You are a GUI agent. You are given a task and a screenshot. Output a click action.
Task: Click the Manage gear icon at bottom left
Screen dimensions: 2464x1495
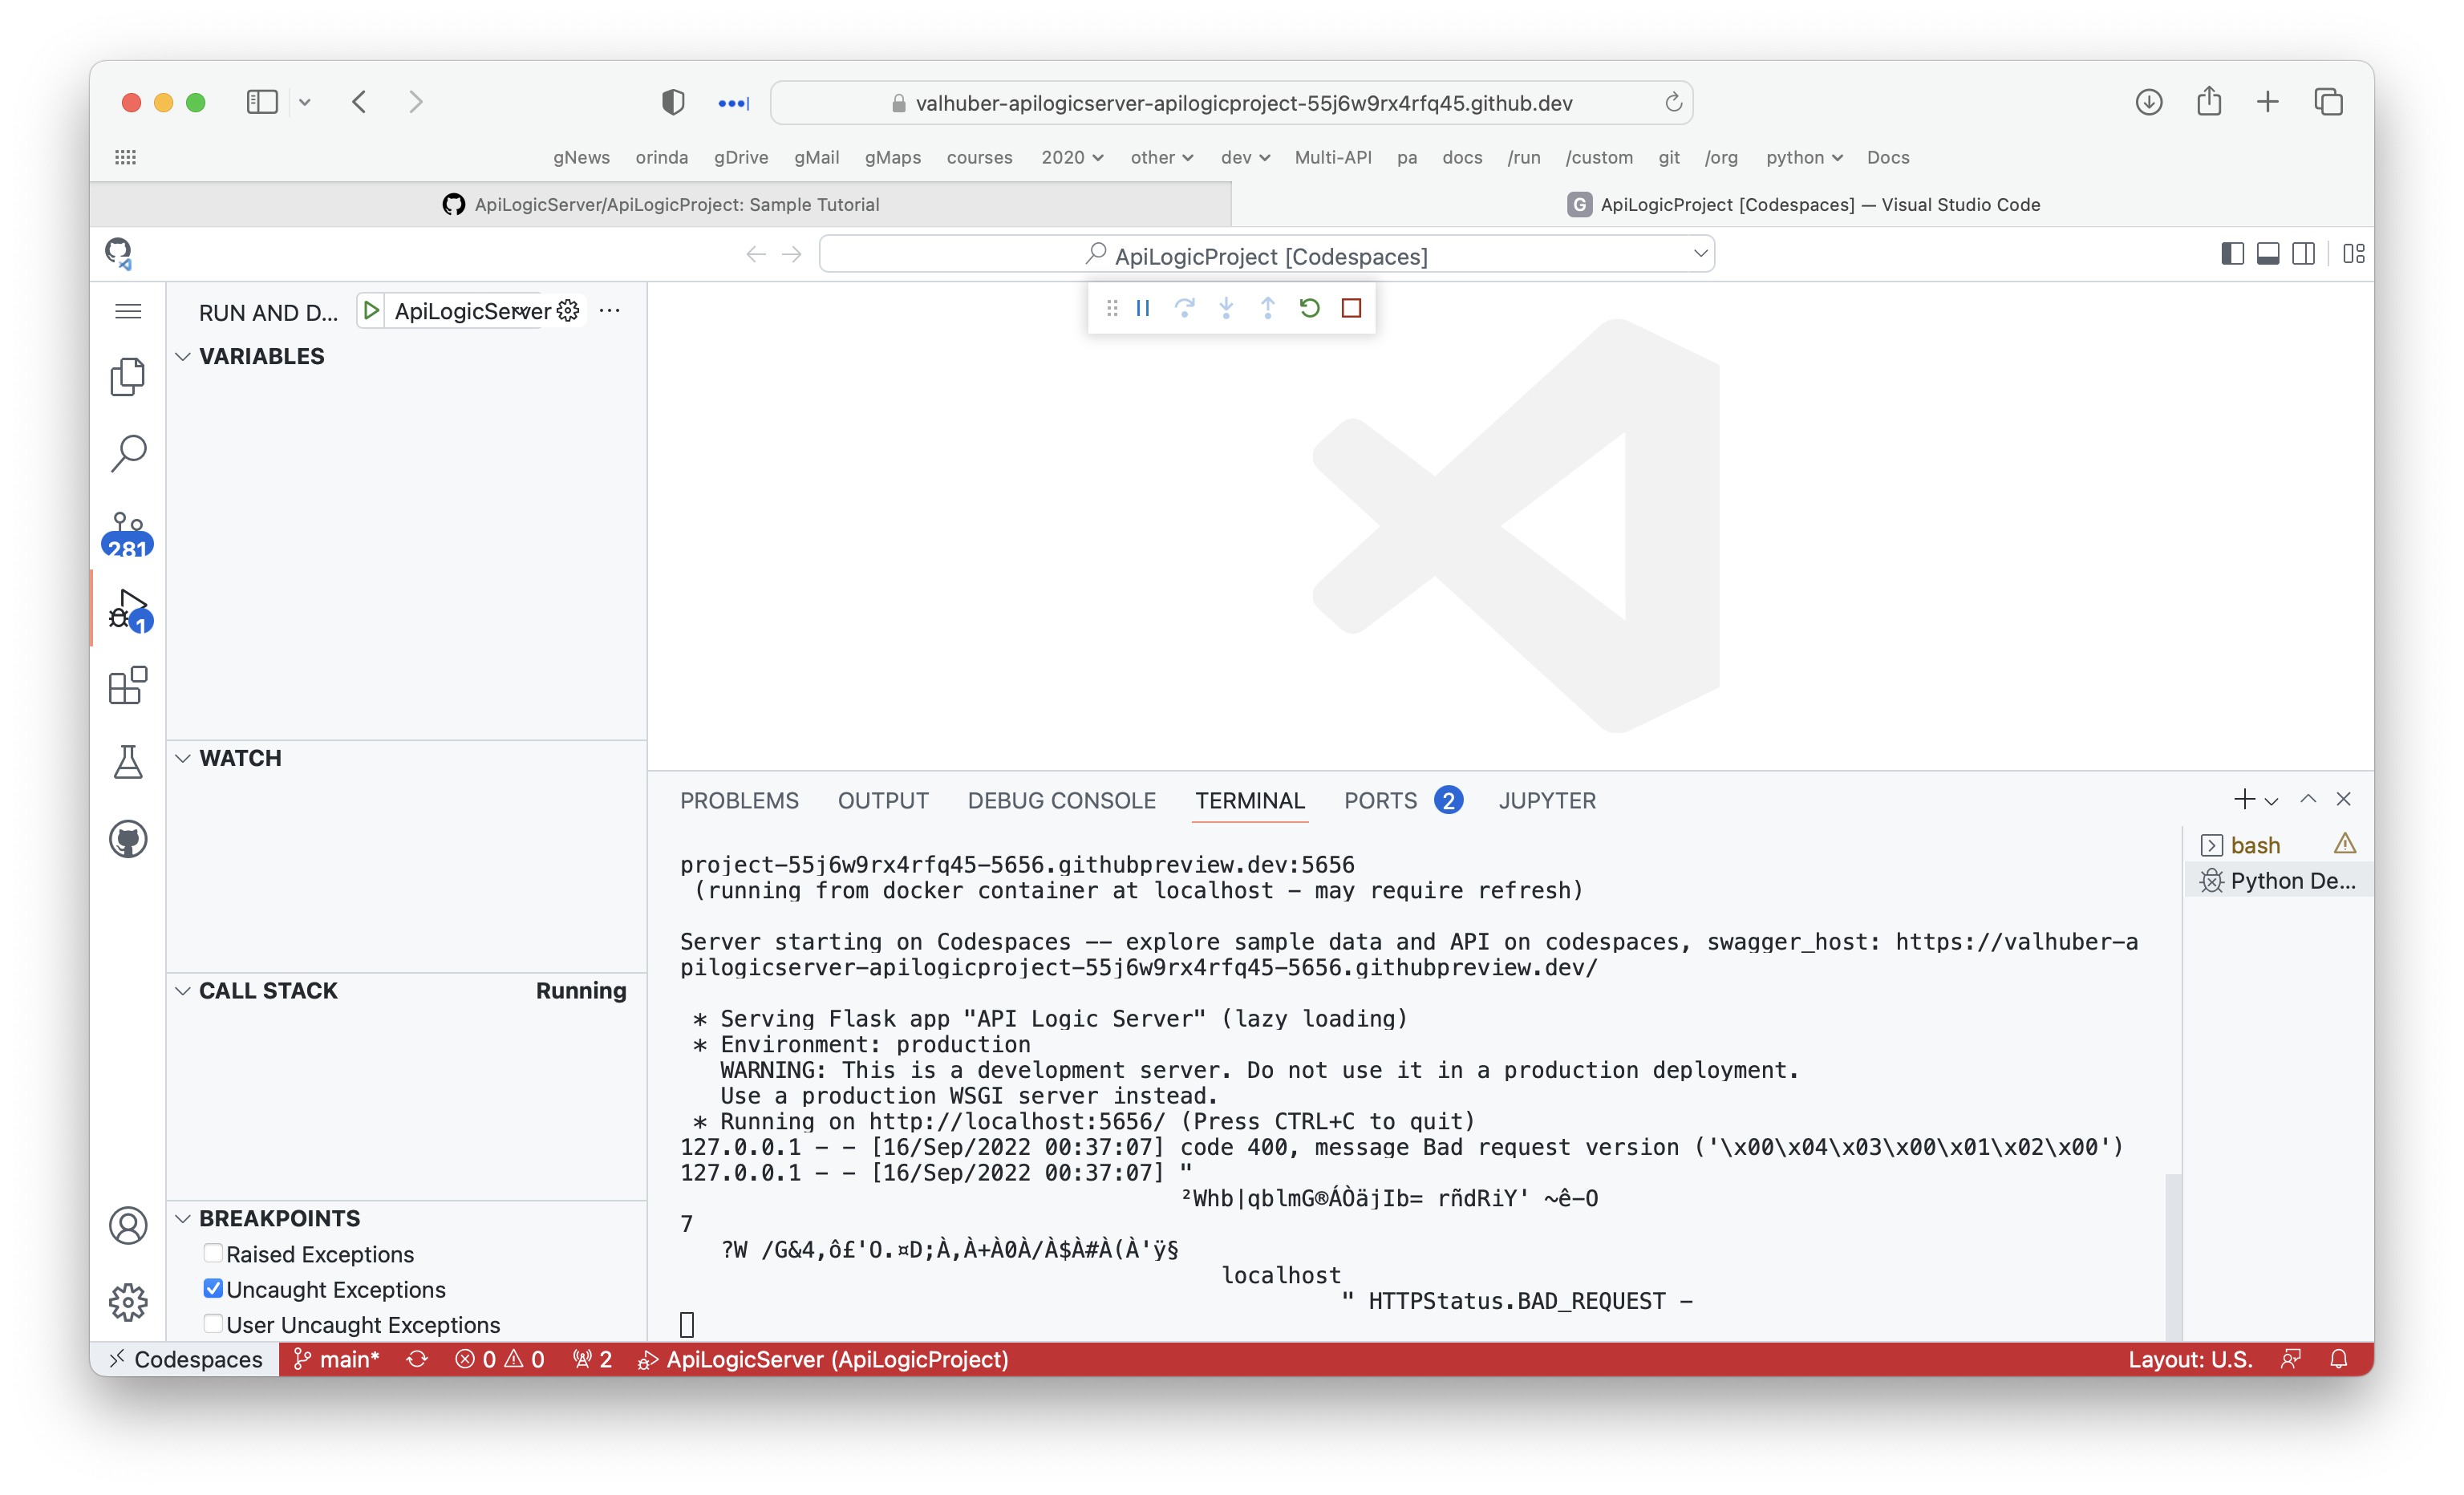pos(128,1302)
